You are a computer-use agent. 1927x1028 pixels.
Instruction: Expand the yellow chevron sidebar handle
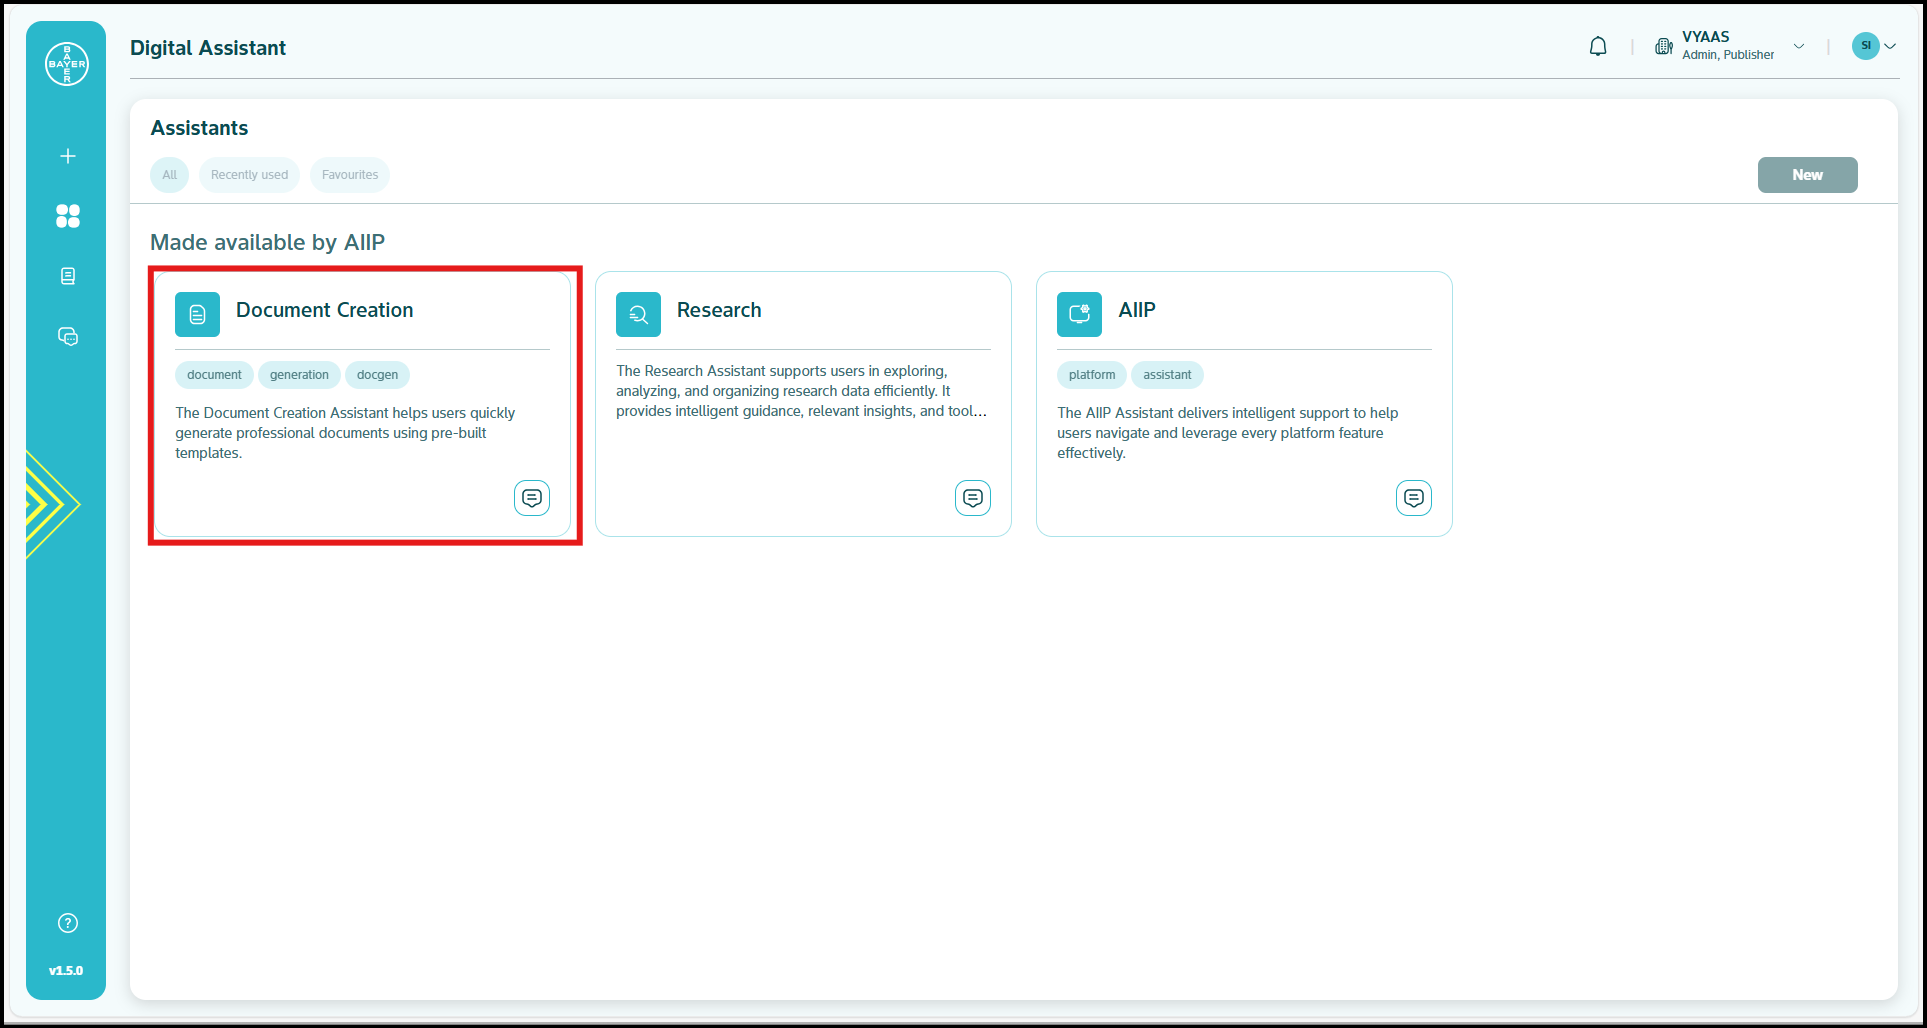pos(50,504)
